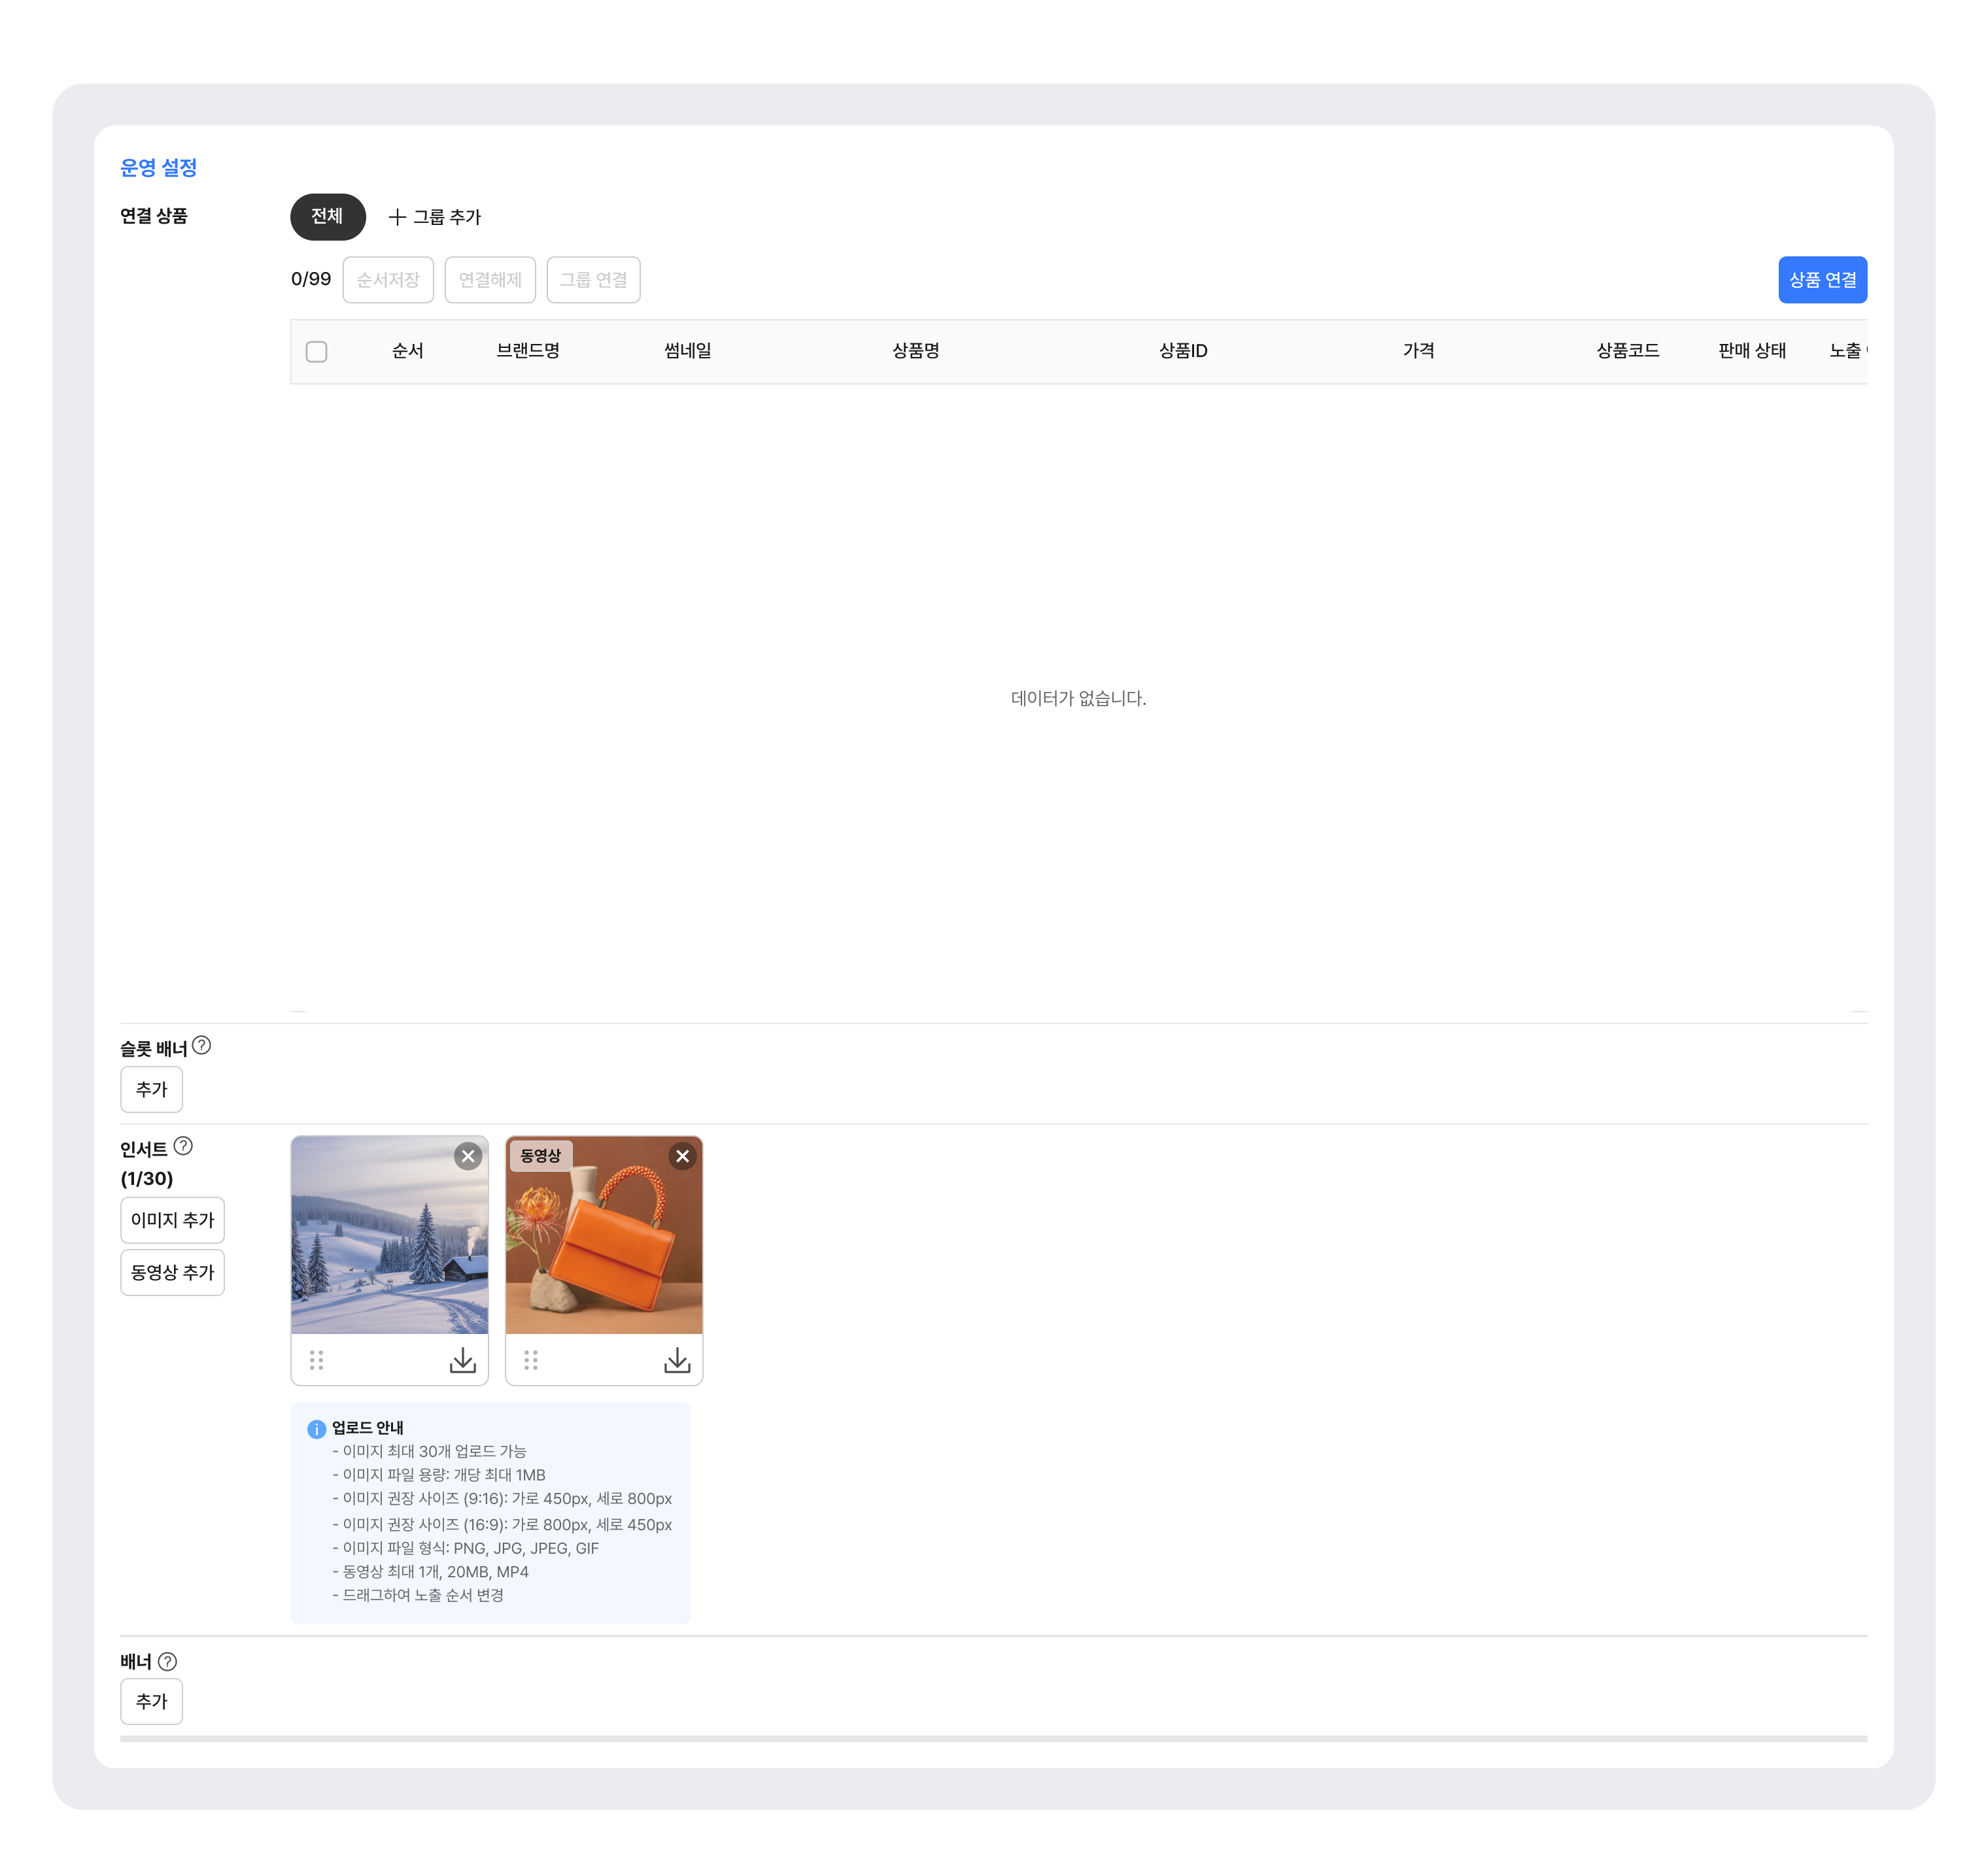Click the blue 상품 연결 button

tap(1822, 279)
